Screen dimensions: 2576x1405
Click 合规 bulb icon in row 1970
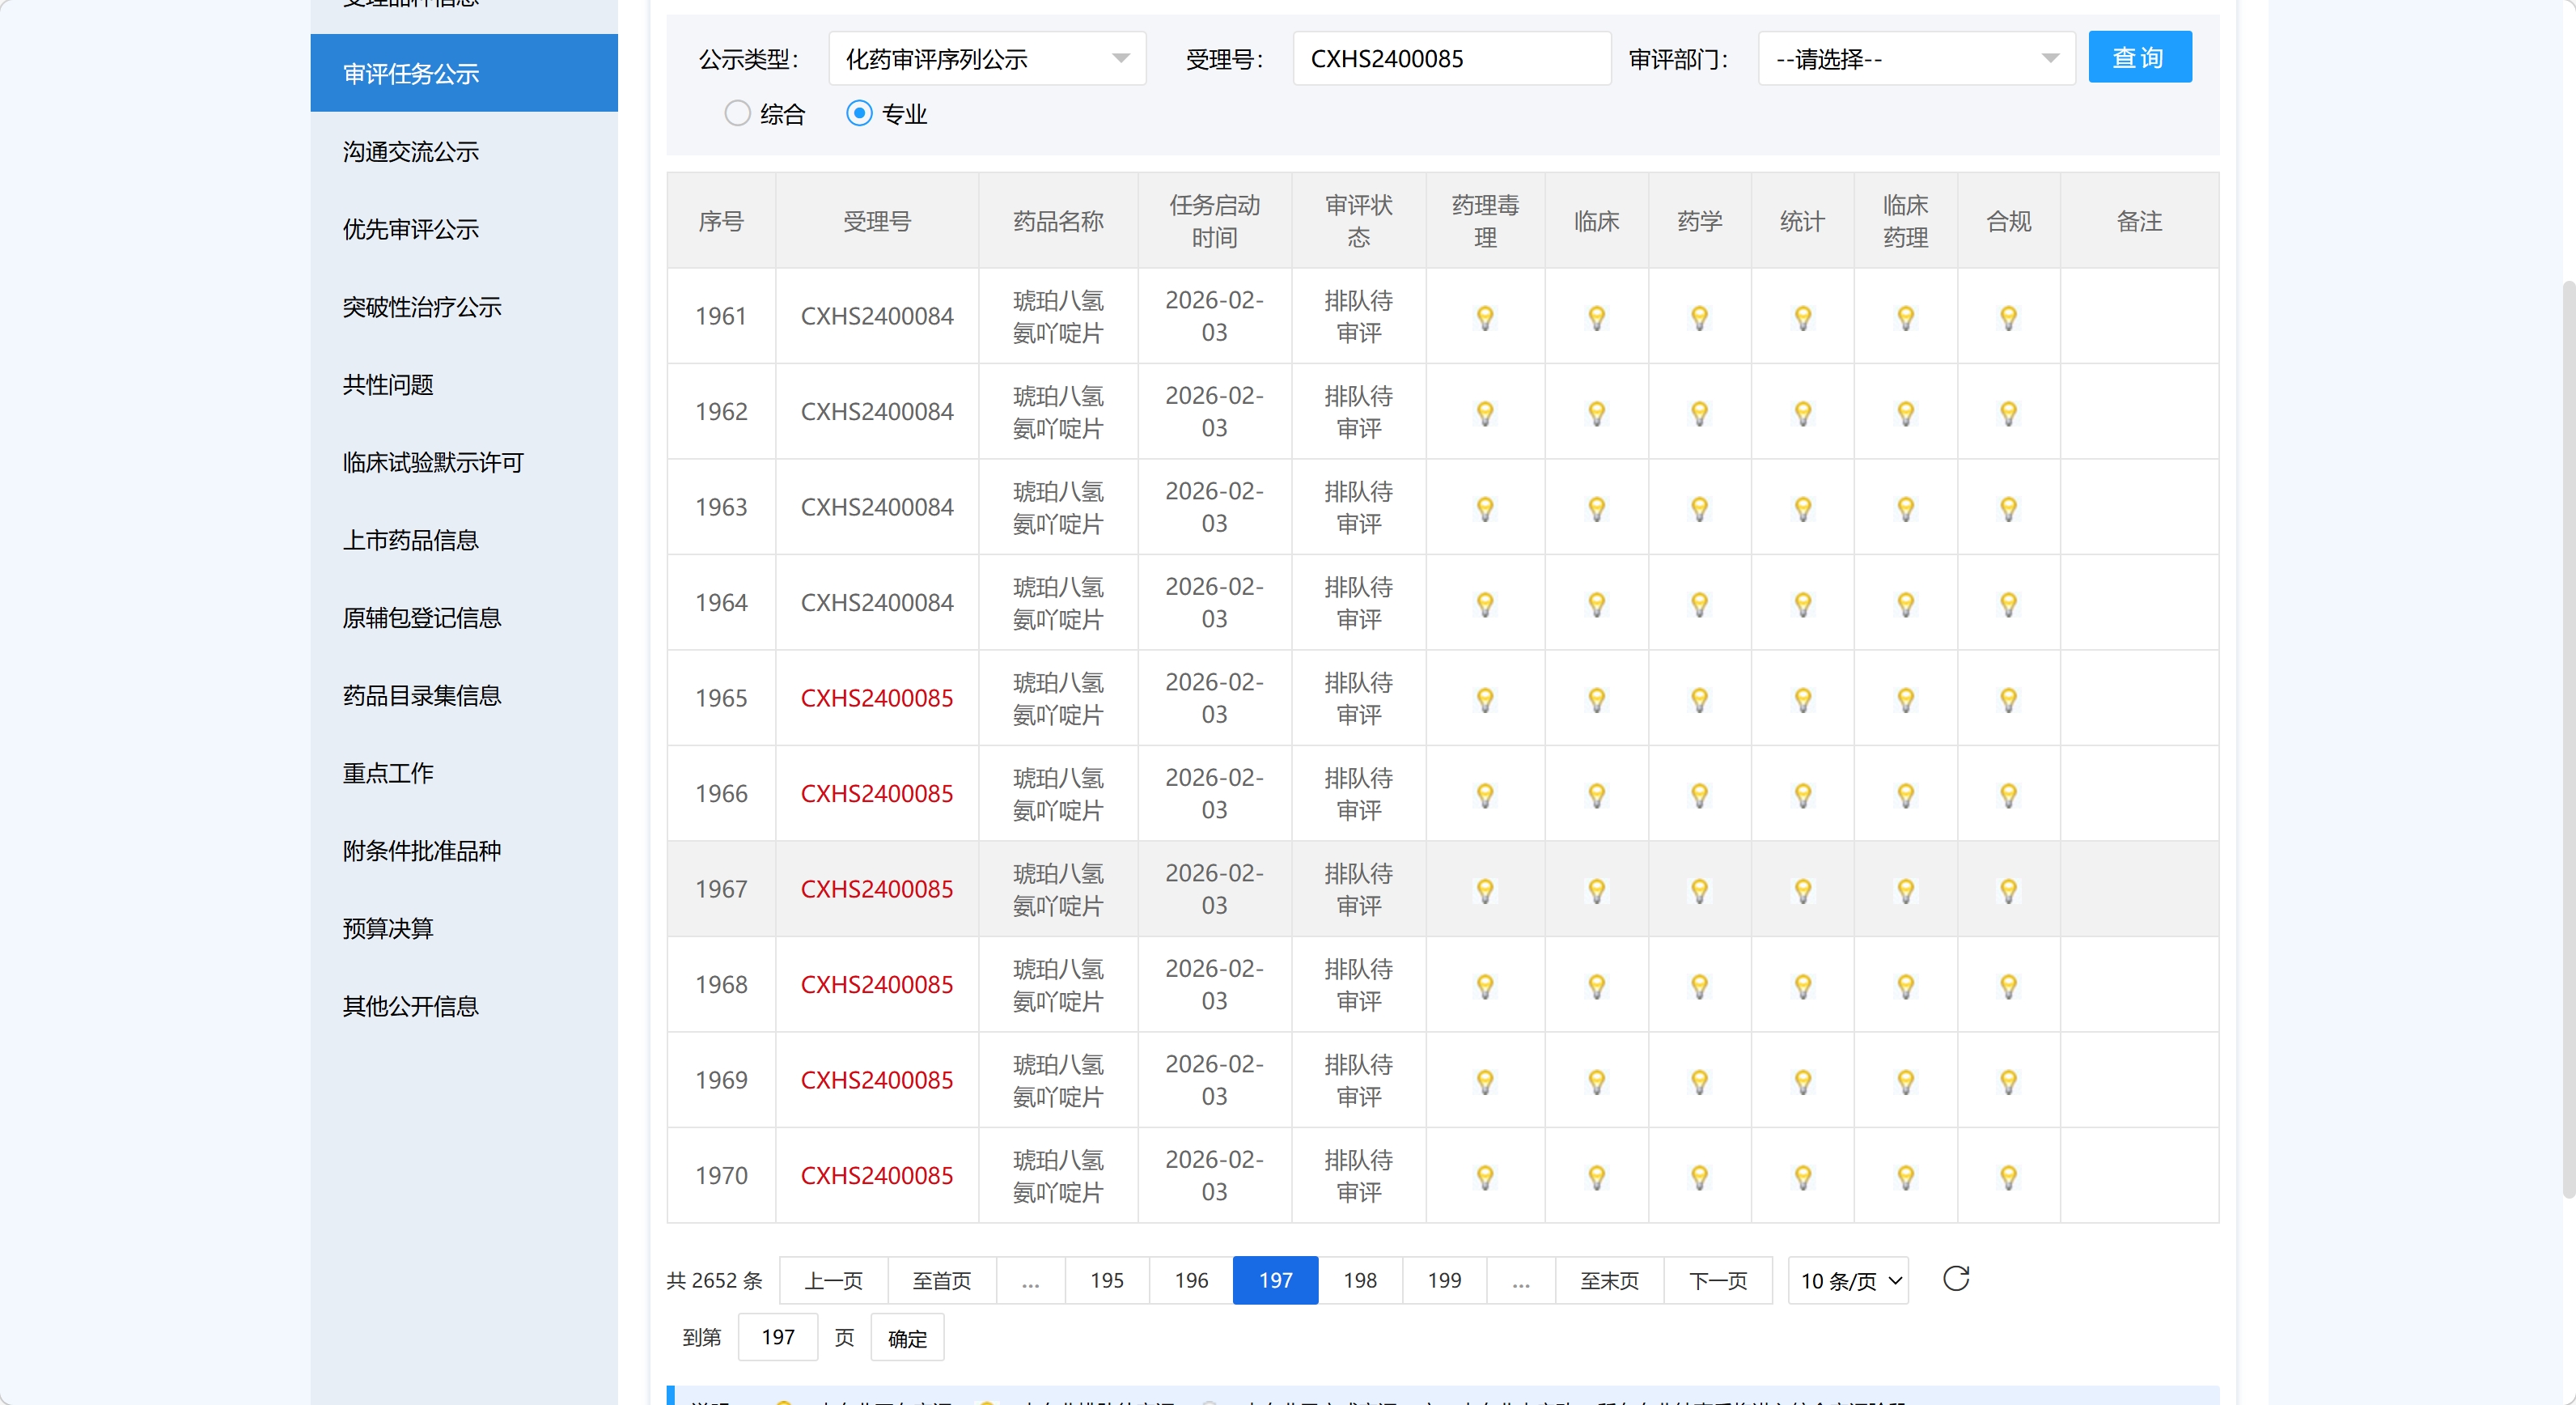[x=2008, y=1177]
